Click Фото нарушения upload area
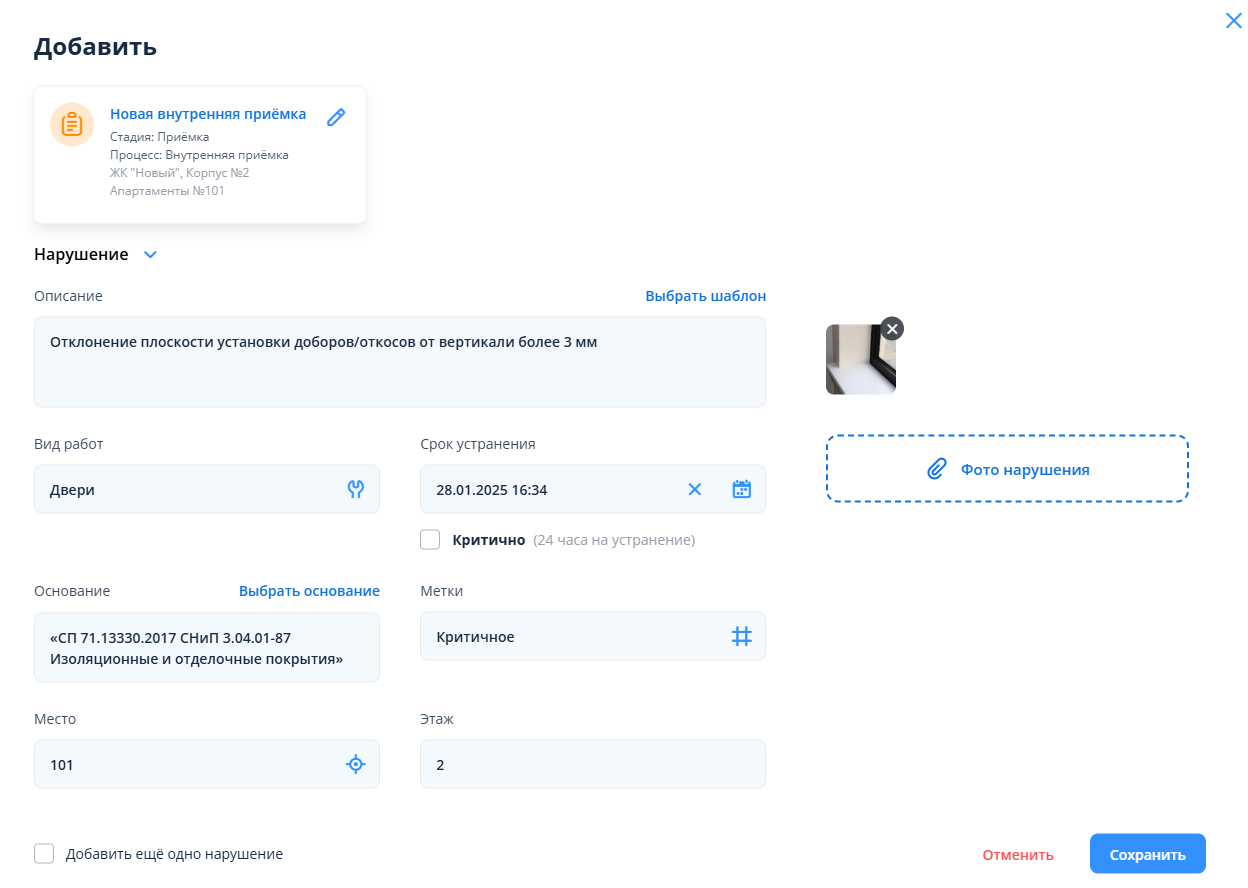This screenshot has height=888, width=1248. coord(1007,468)
